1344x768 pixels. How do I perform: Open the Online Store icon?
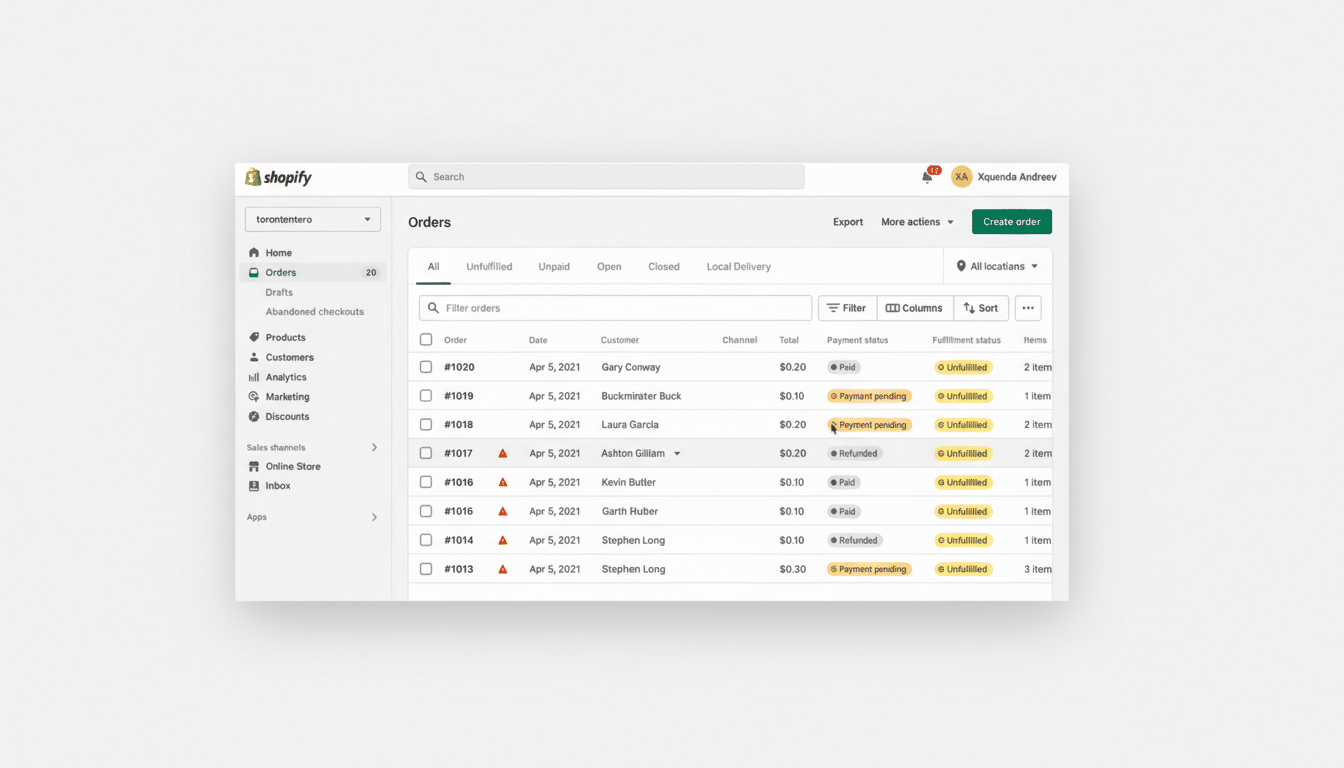click(254, 467)
